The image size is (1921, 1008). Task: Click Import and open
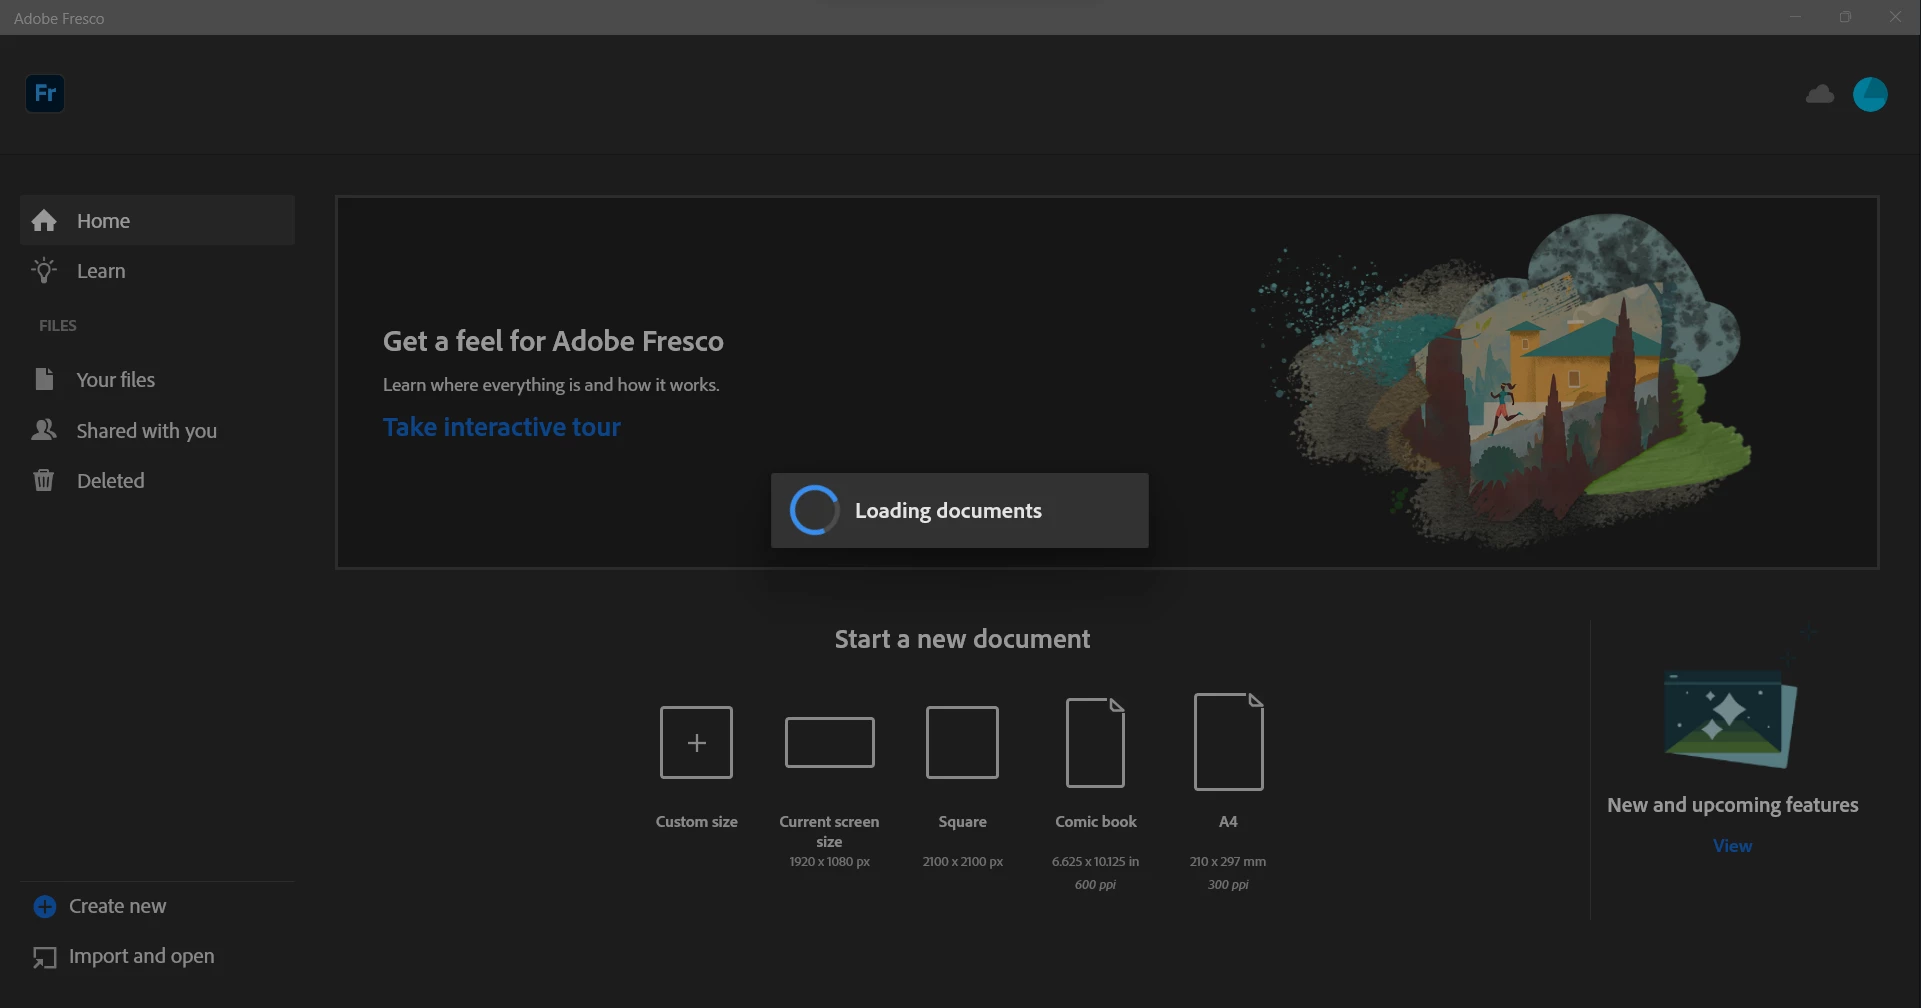[x=124, y=957]
